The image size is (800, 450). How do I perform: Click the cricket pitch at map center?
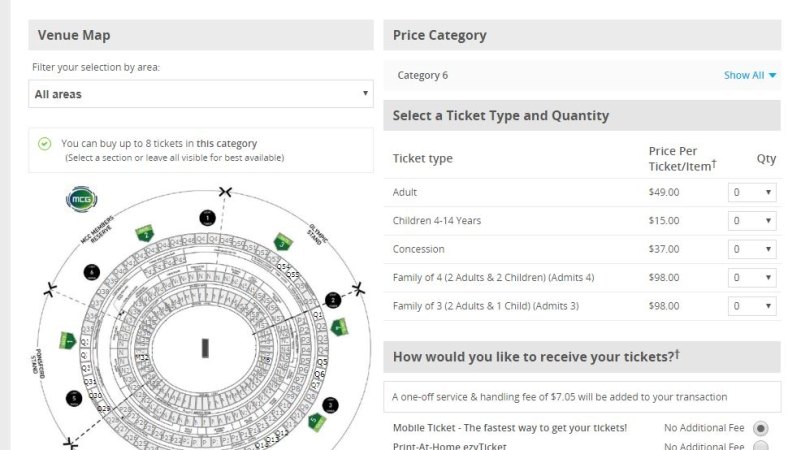click(205, 348)
